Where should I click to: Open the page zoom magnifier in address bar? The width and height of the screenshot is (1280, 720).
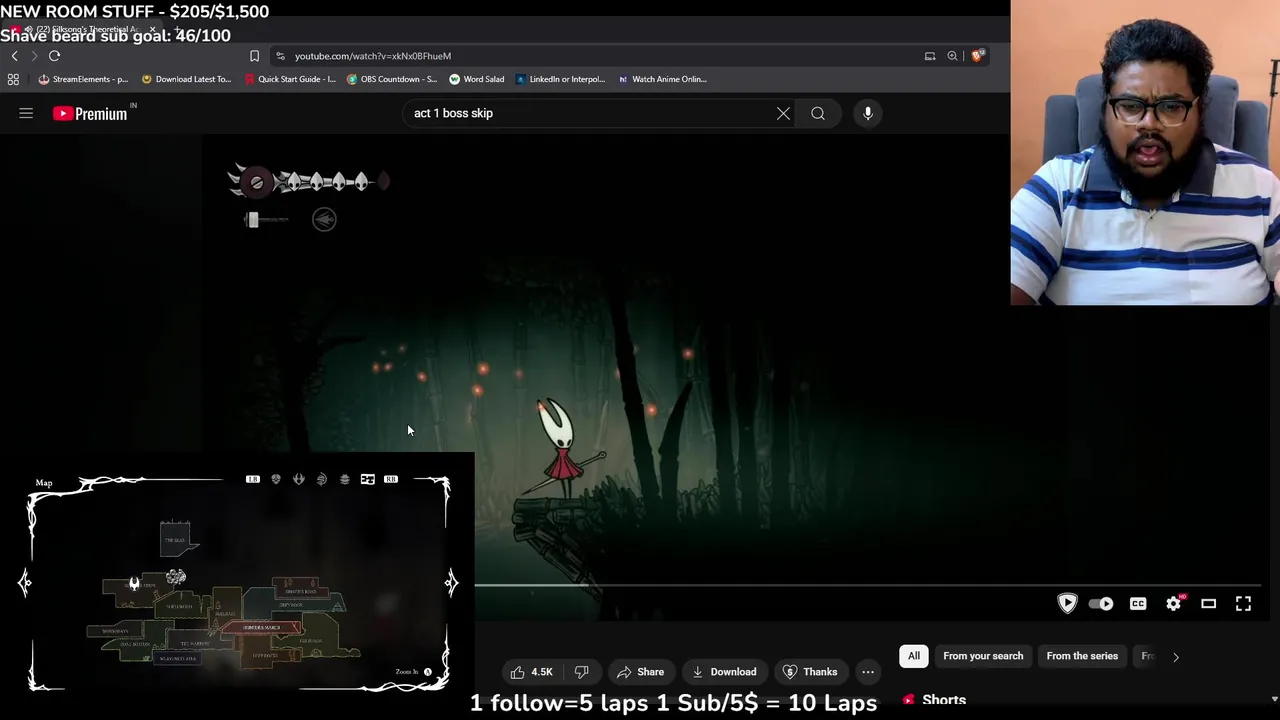(x=952, y=56)
